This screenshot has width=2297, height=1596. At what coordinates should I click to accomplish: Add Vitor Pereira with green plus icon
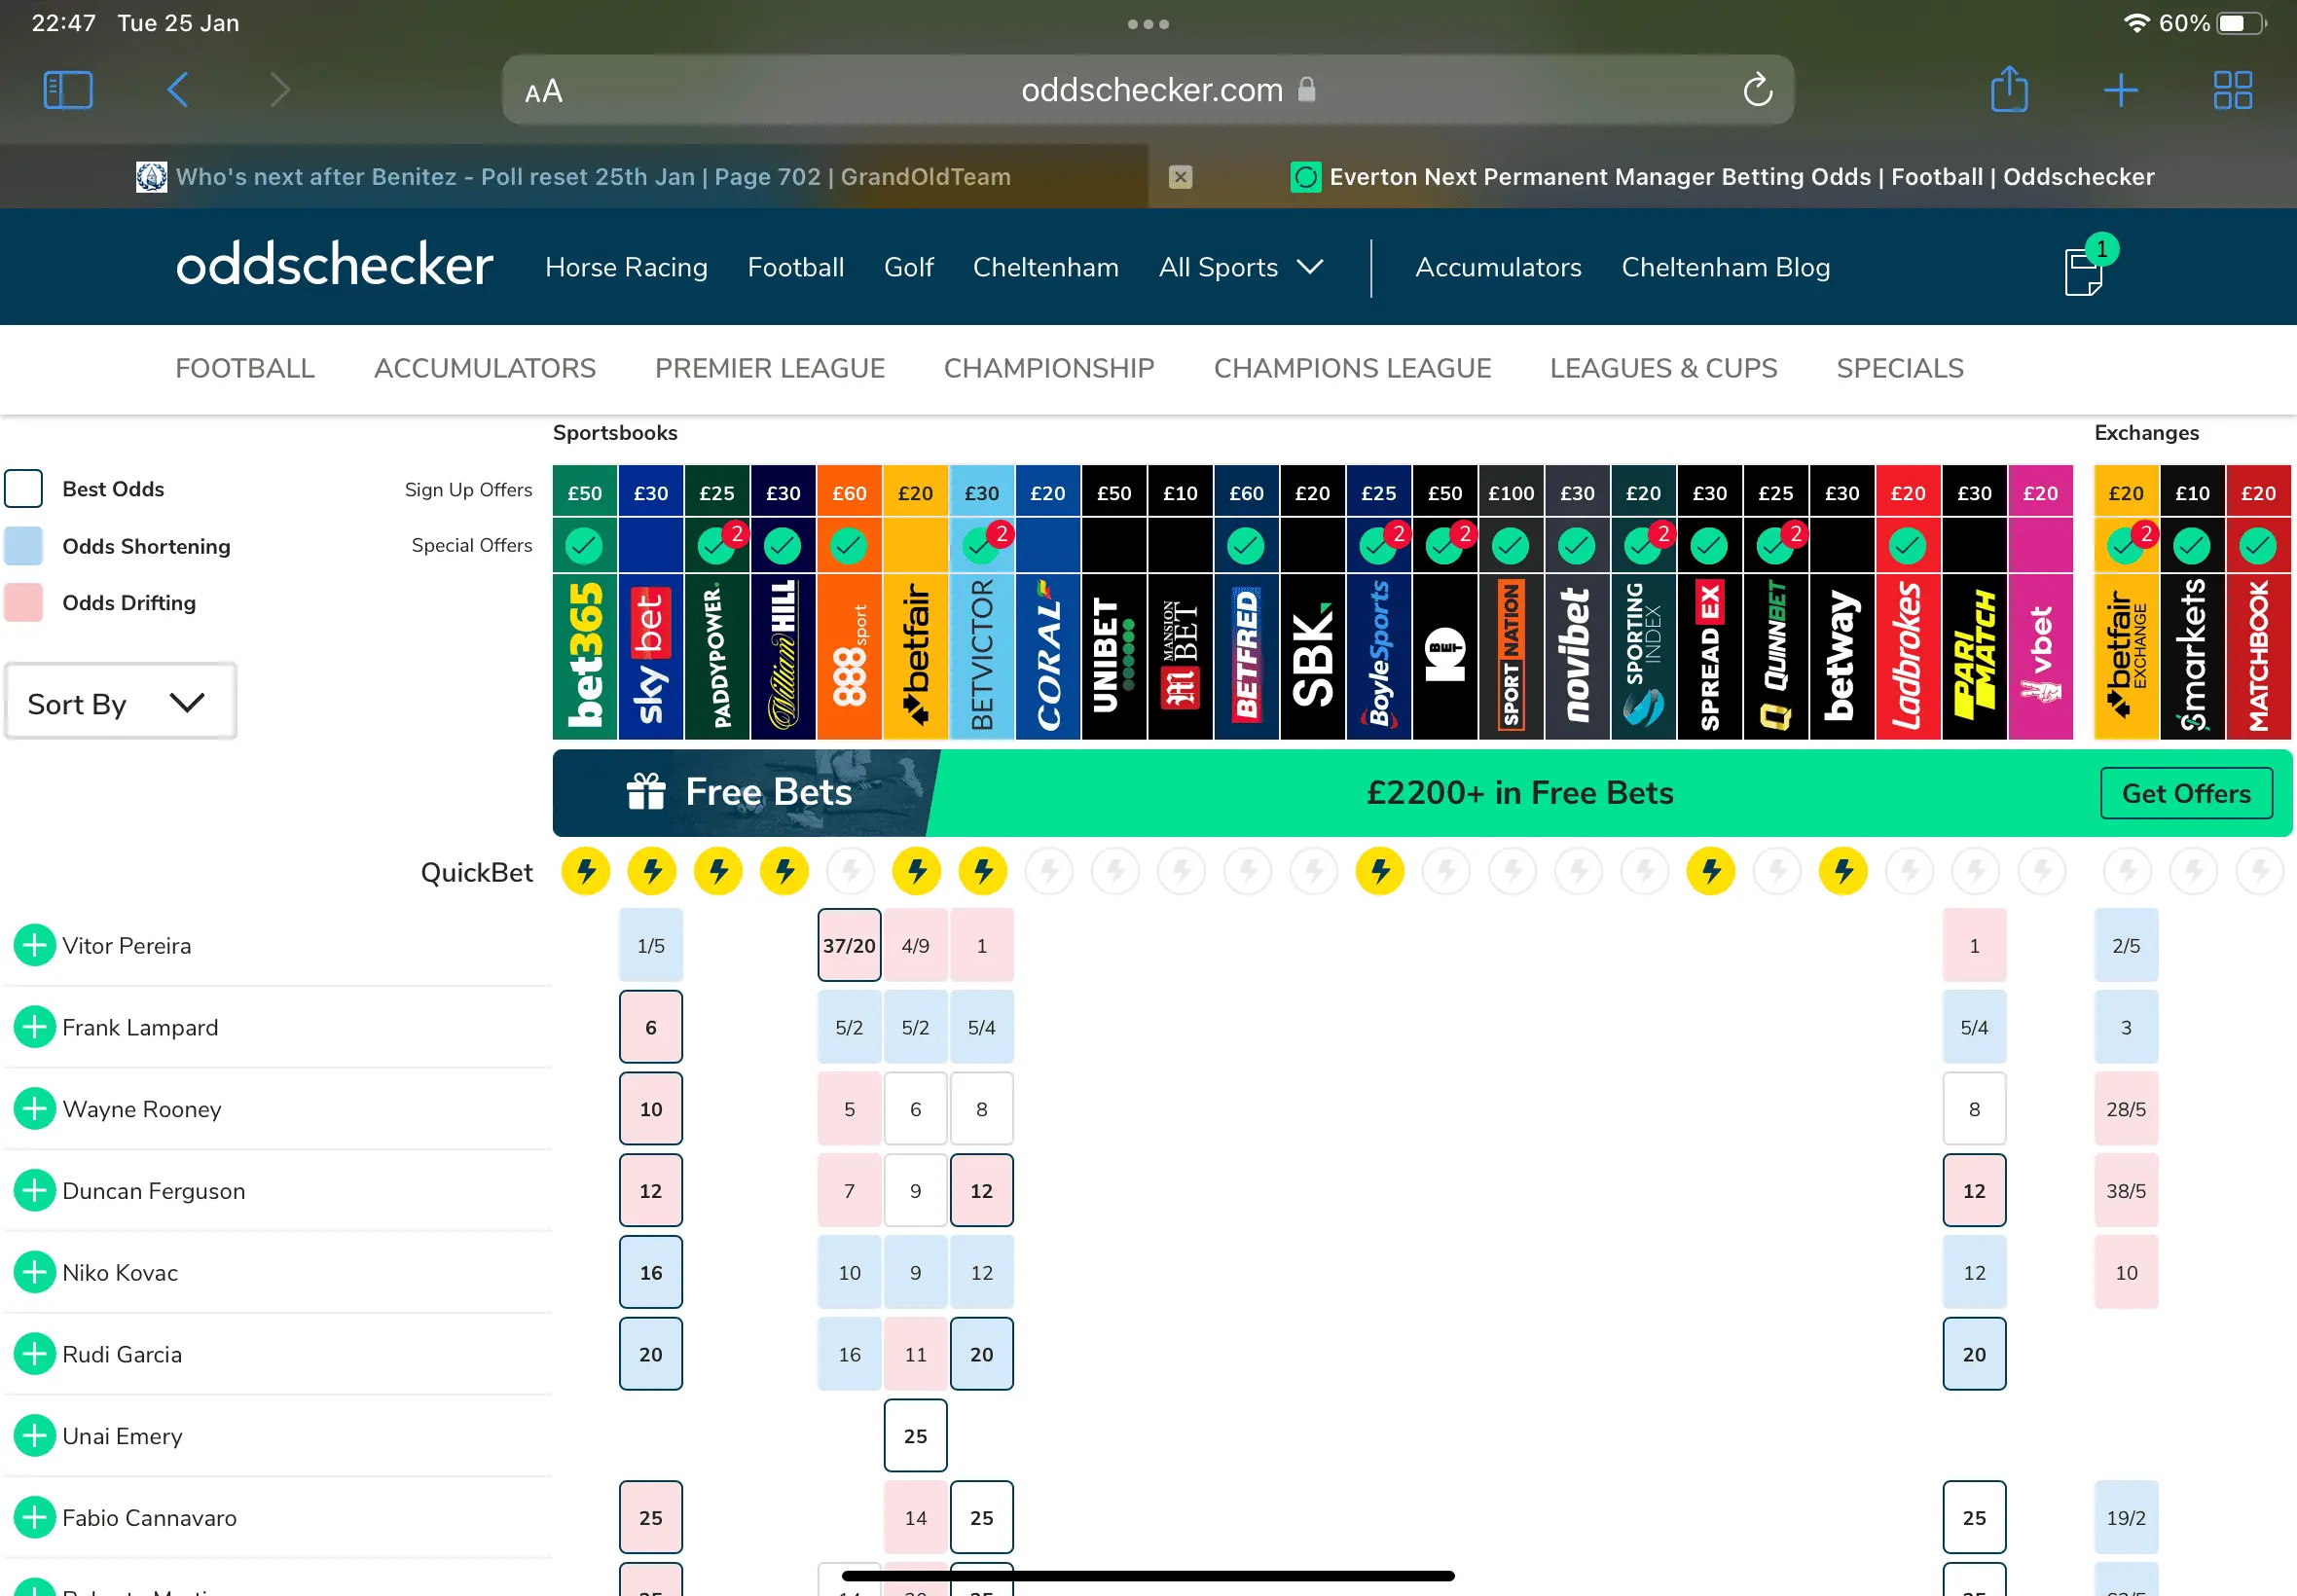click(x=35, y=945)
